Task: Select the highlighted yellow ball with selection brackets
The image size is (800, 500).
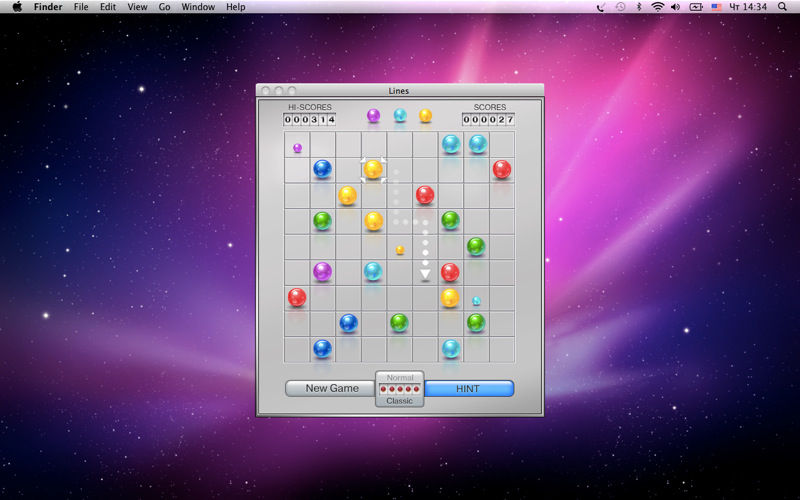Action: (373, 169)
